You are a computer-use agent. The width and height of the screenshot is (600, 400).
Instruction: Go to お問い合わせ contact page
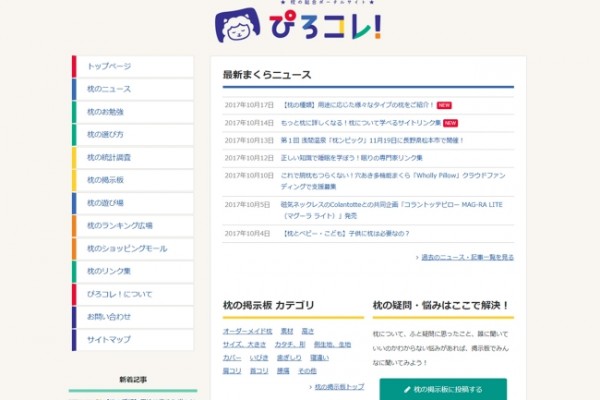(133, 317)
